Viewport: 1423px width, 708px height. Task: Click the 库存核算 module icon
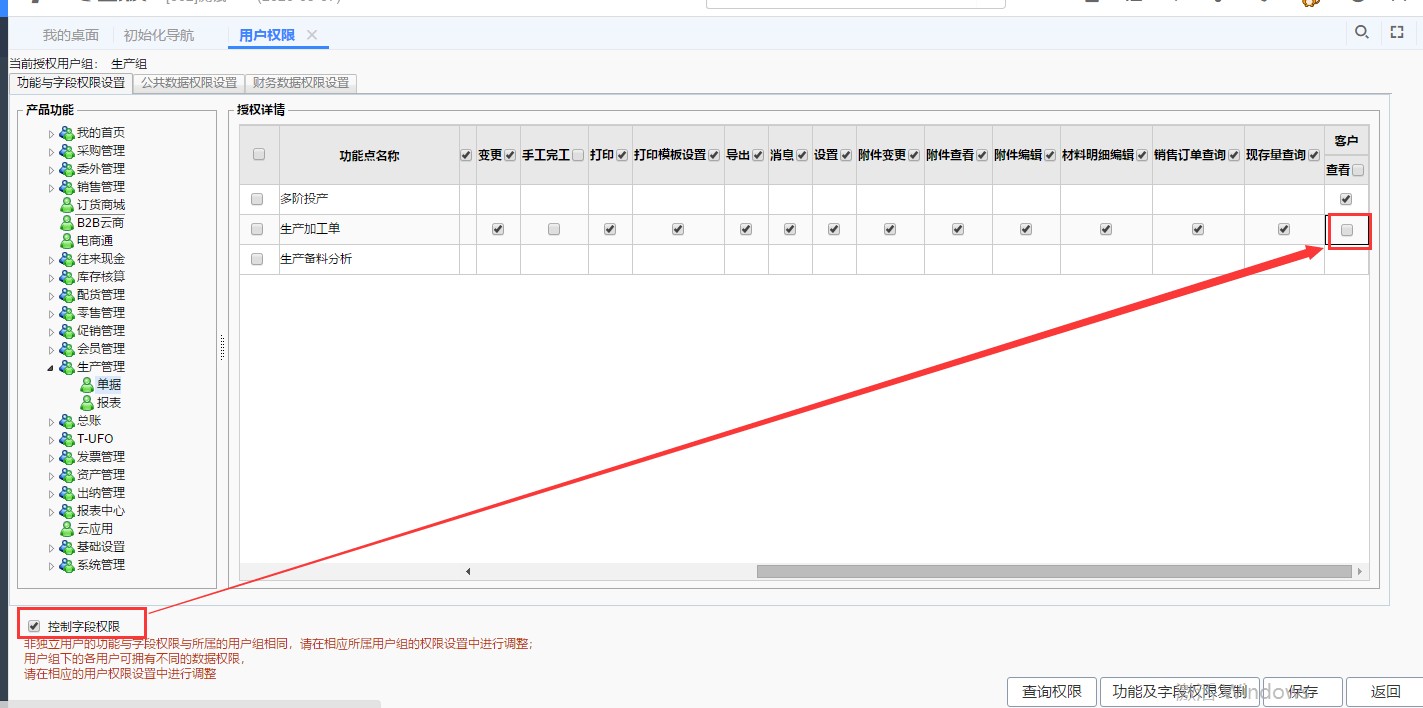[x=67, y=277]
